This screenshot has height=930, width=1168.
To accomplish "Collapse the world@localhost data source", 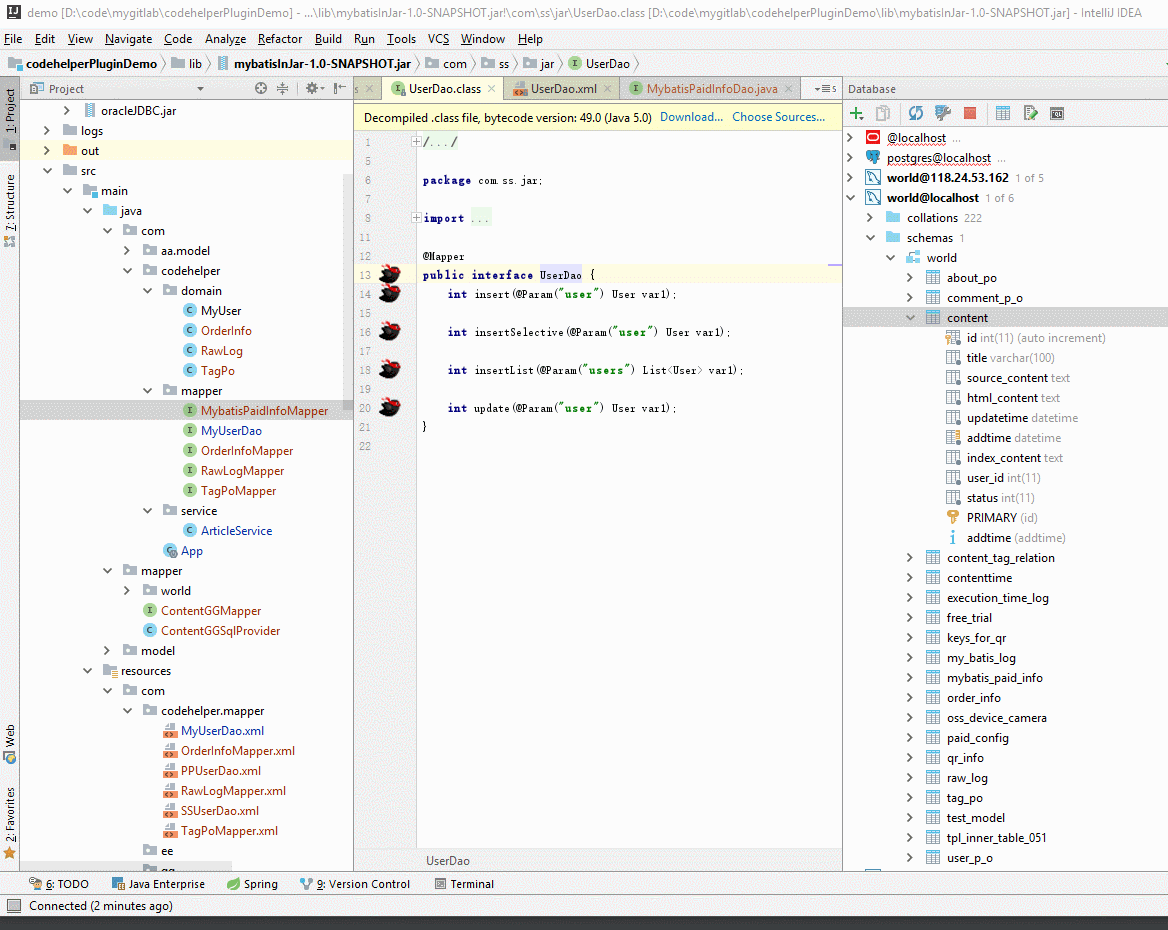I will click(851, 197).
